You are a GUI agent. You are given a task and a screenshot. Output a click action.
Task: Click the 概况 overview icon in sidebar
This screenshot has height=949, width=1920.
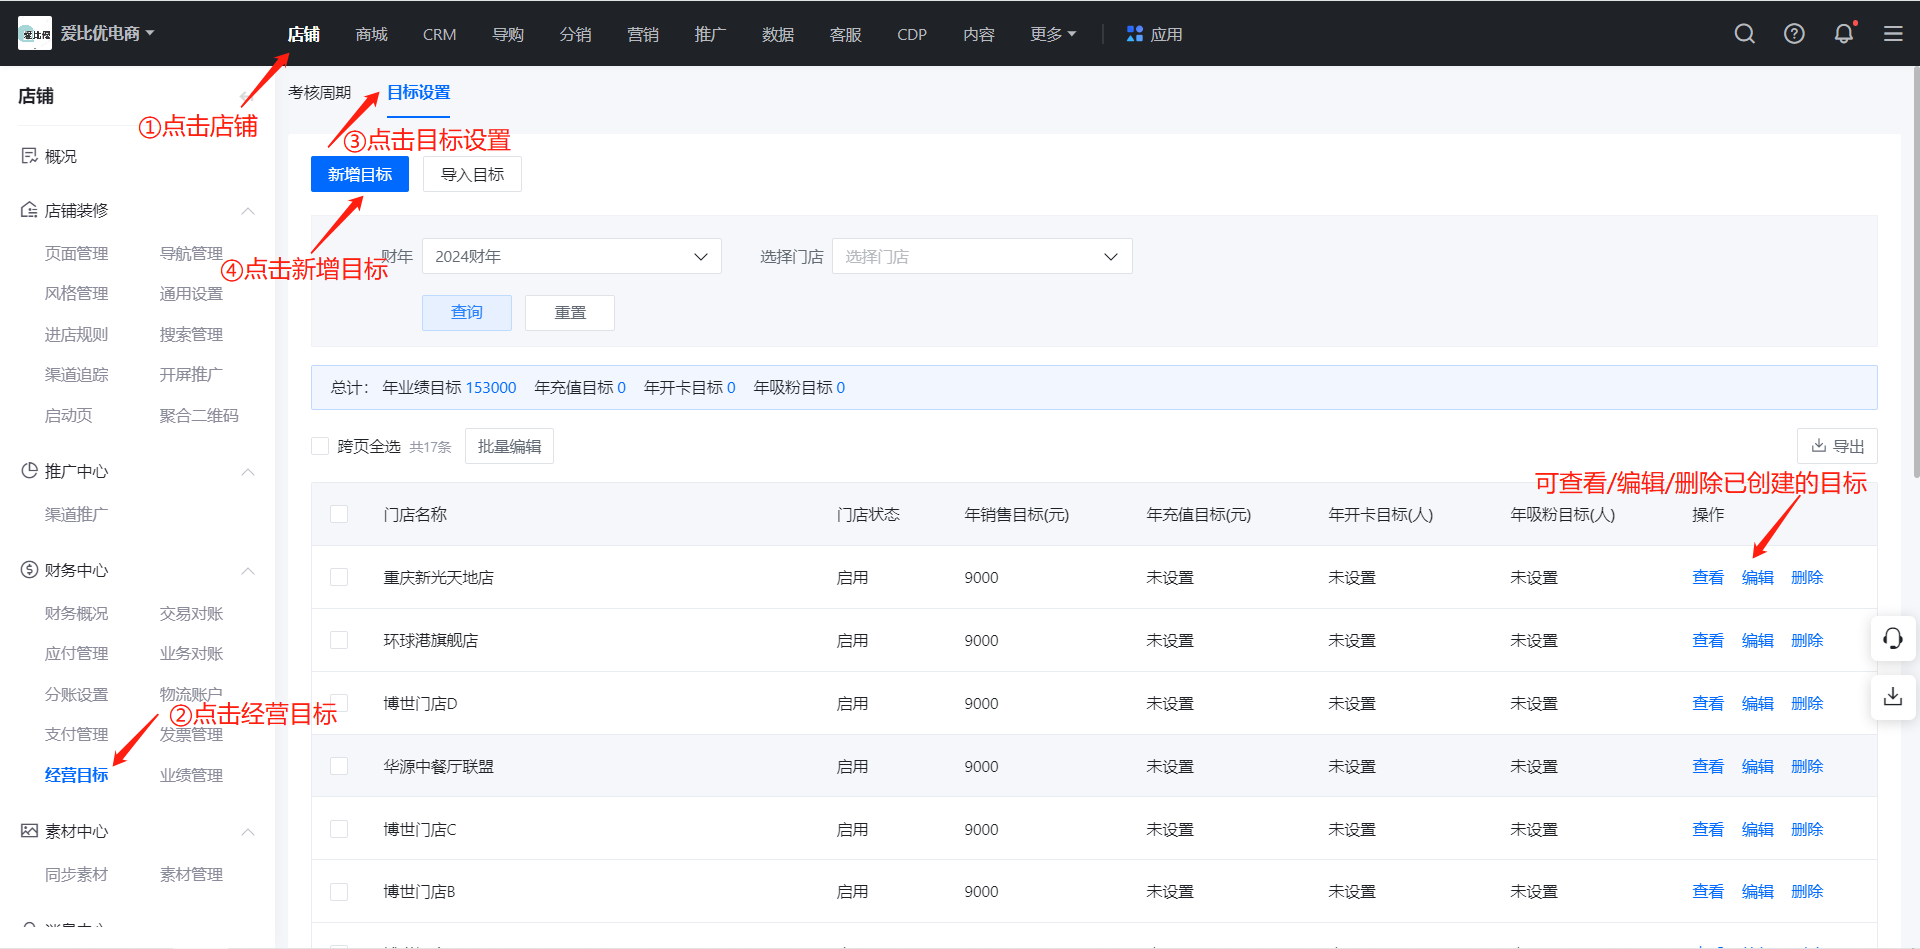pyautogui.click(x=30, y=156)
